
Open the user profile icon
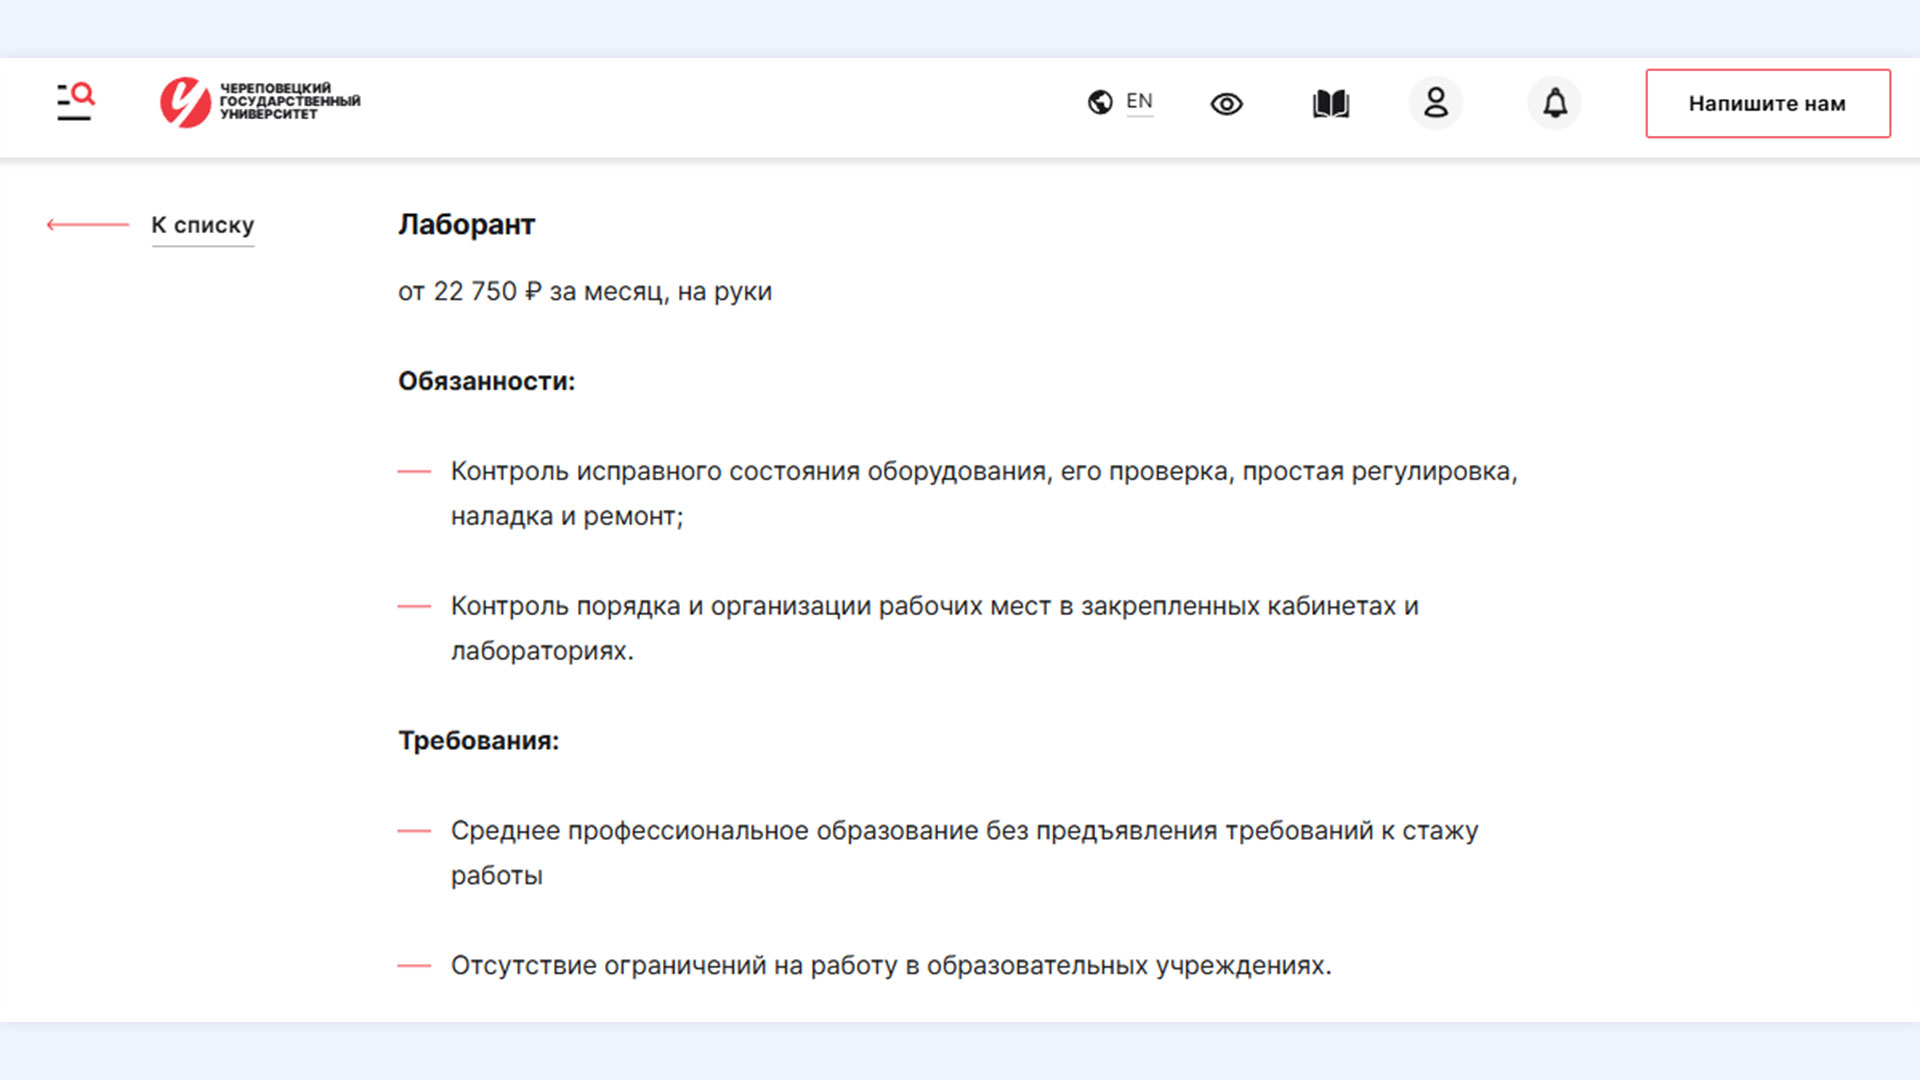pyautogui.click(x=1436, y=102)
